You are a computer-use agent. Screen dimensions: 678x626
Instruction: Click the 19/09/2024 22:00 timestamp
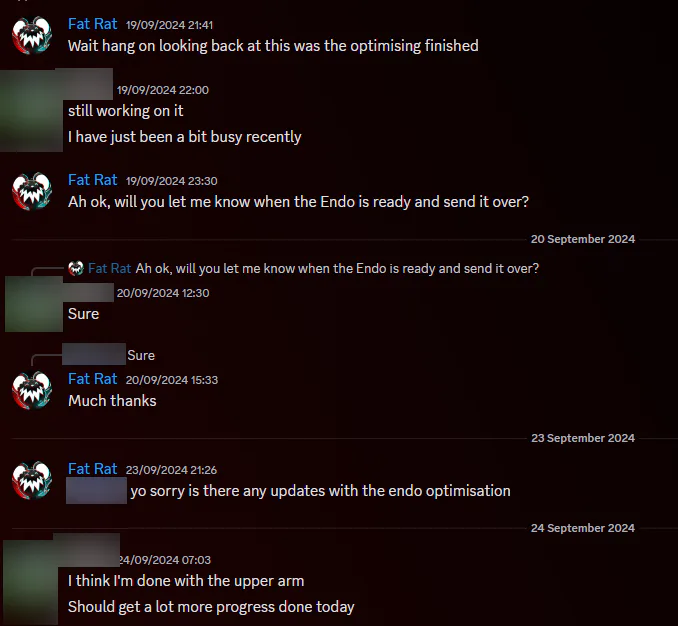163,90
